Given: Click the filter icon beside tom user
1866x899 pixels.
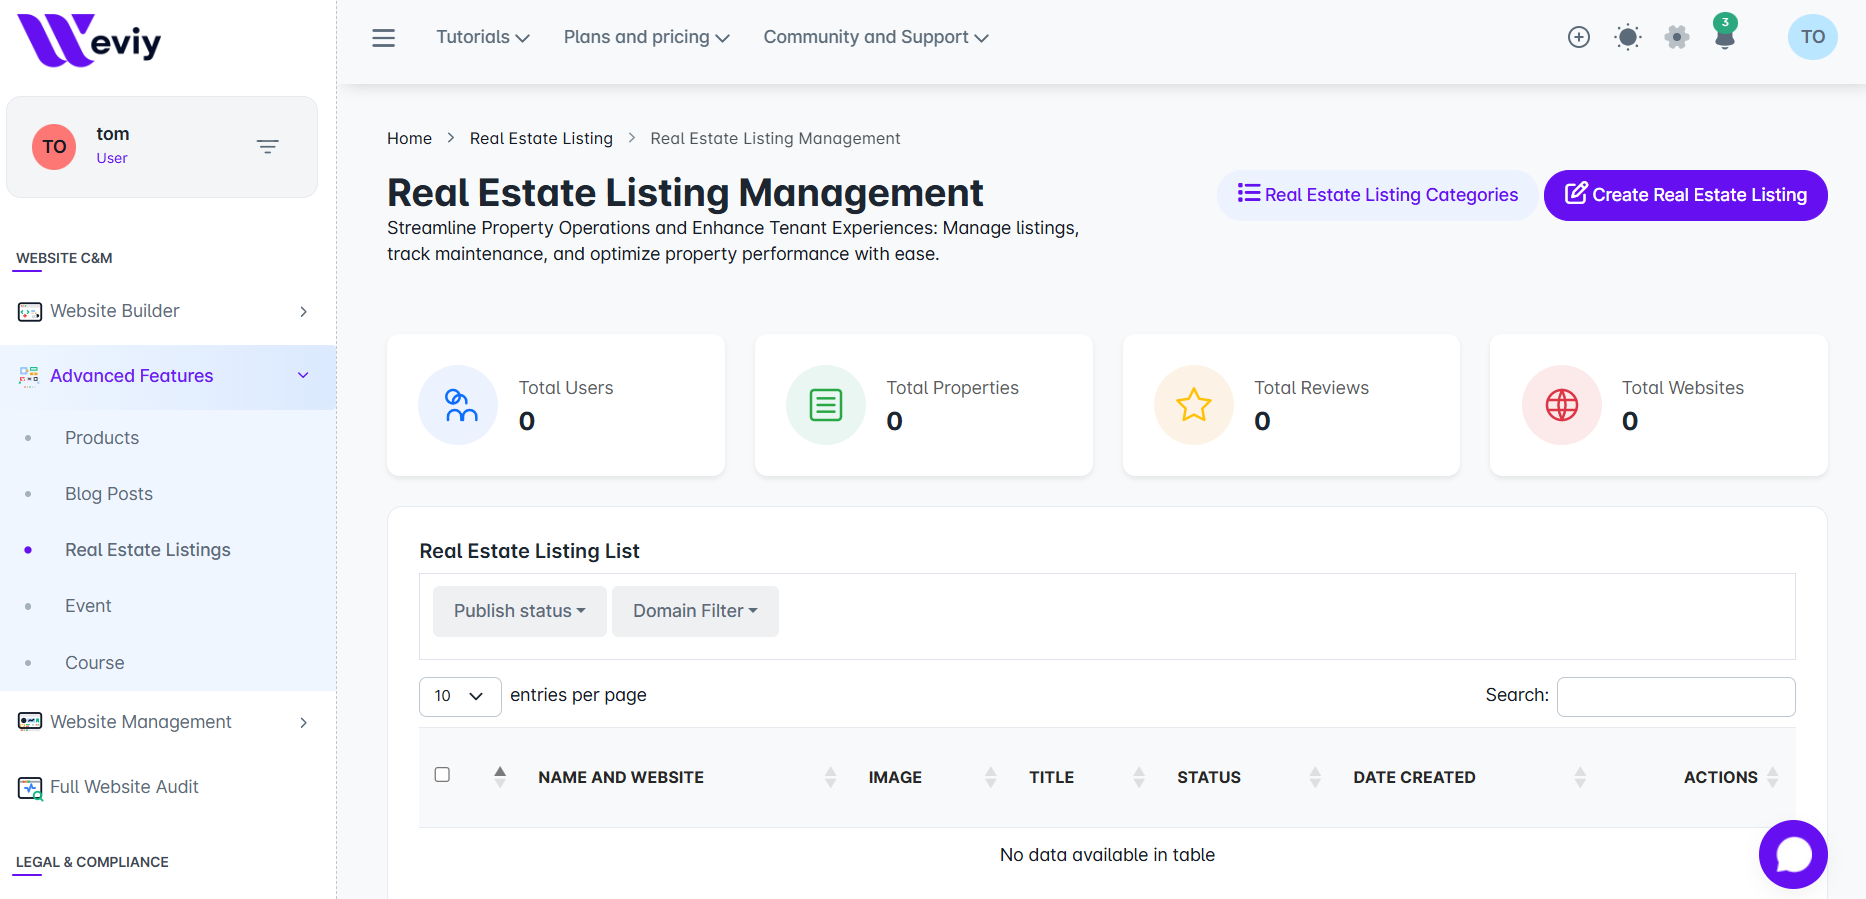Looking at the screenshot, I should [x=267, y=147].
